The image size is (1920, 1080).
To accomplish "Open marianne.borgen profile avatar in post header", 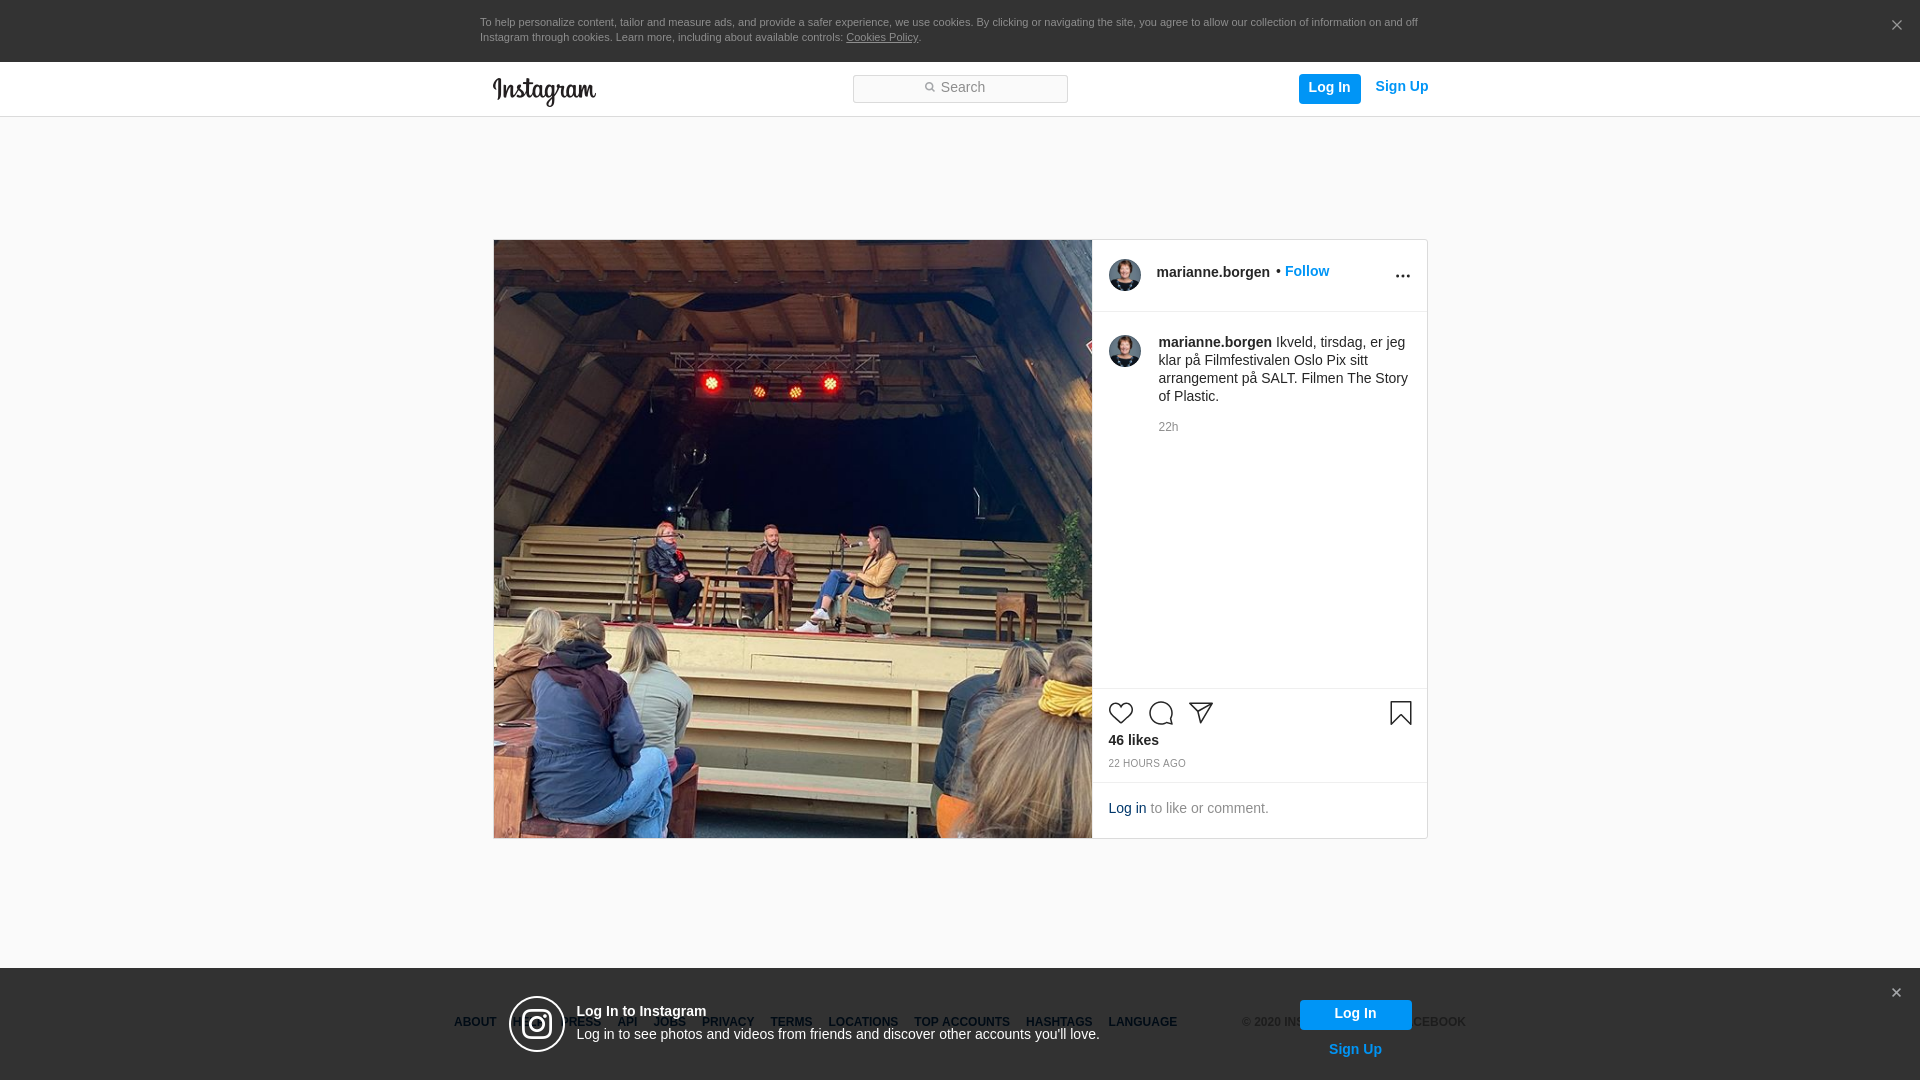I will pyautogui.click(x=1125, y=275).
